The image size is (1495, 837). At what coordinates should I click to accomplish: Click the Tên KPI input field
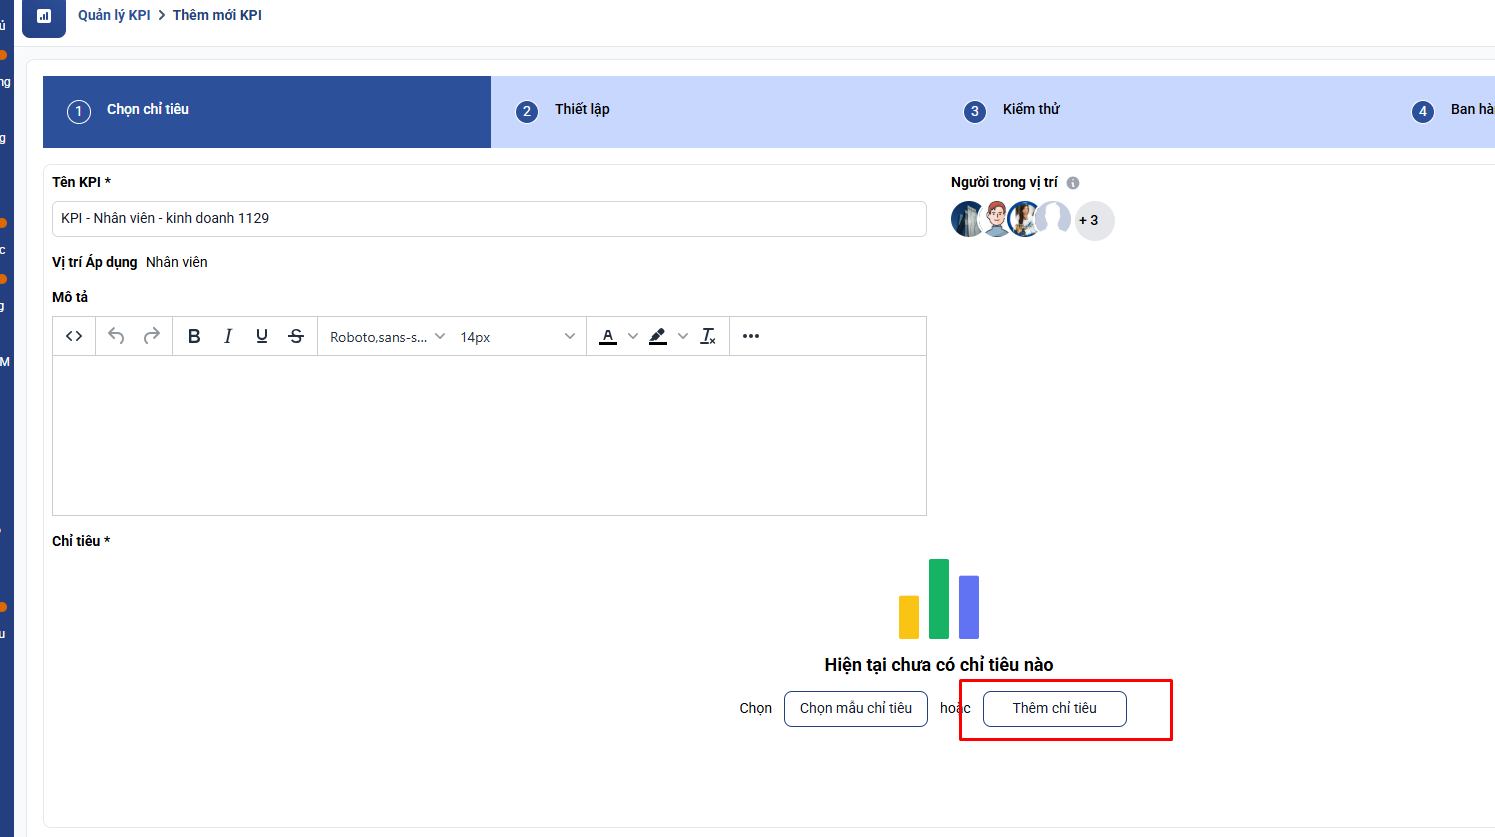click(489, 219)
